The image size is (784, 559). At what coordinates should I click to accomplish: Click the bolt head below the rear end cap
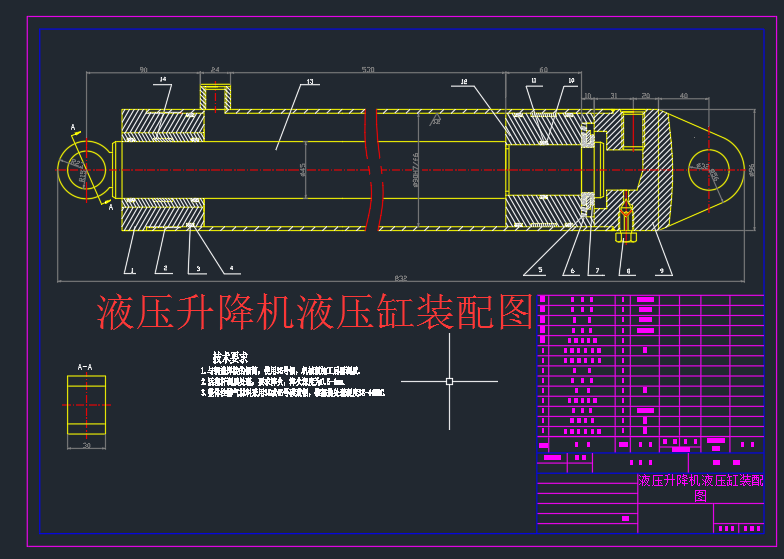626,236
